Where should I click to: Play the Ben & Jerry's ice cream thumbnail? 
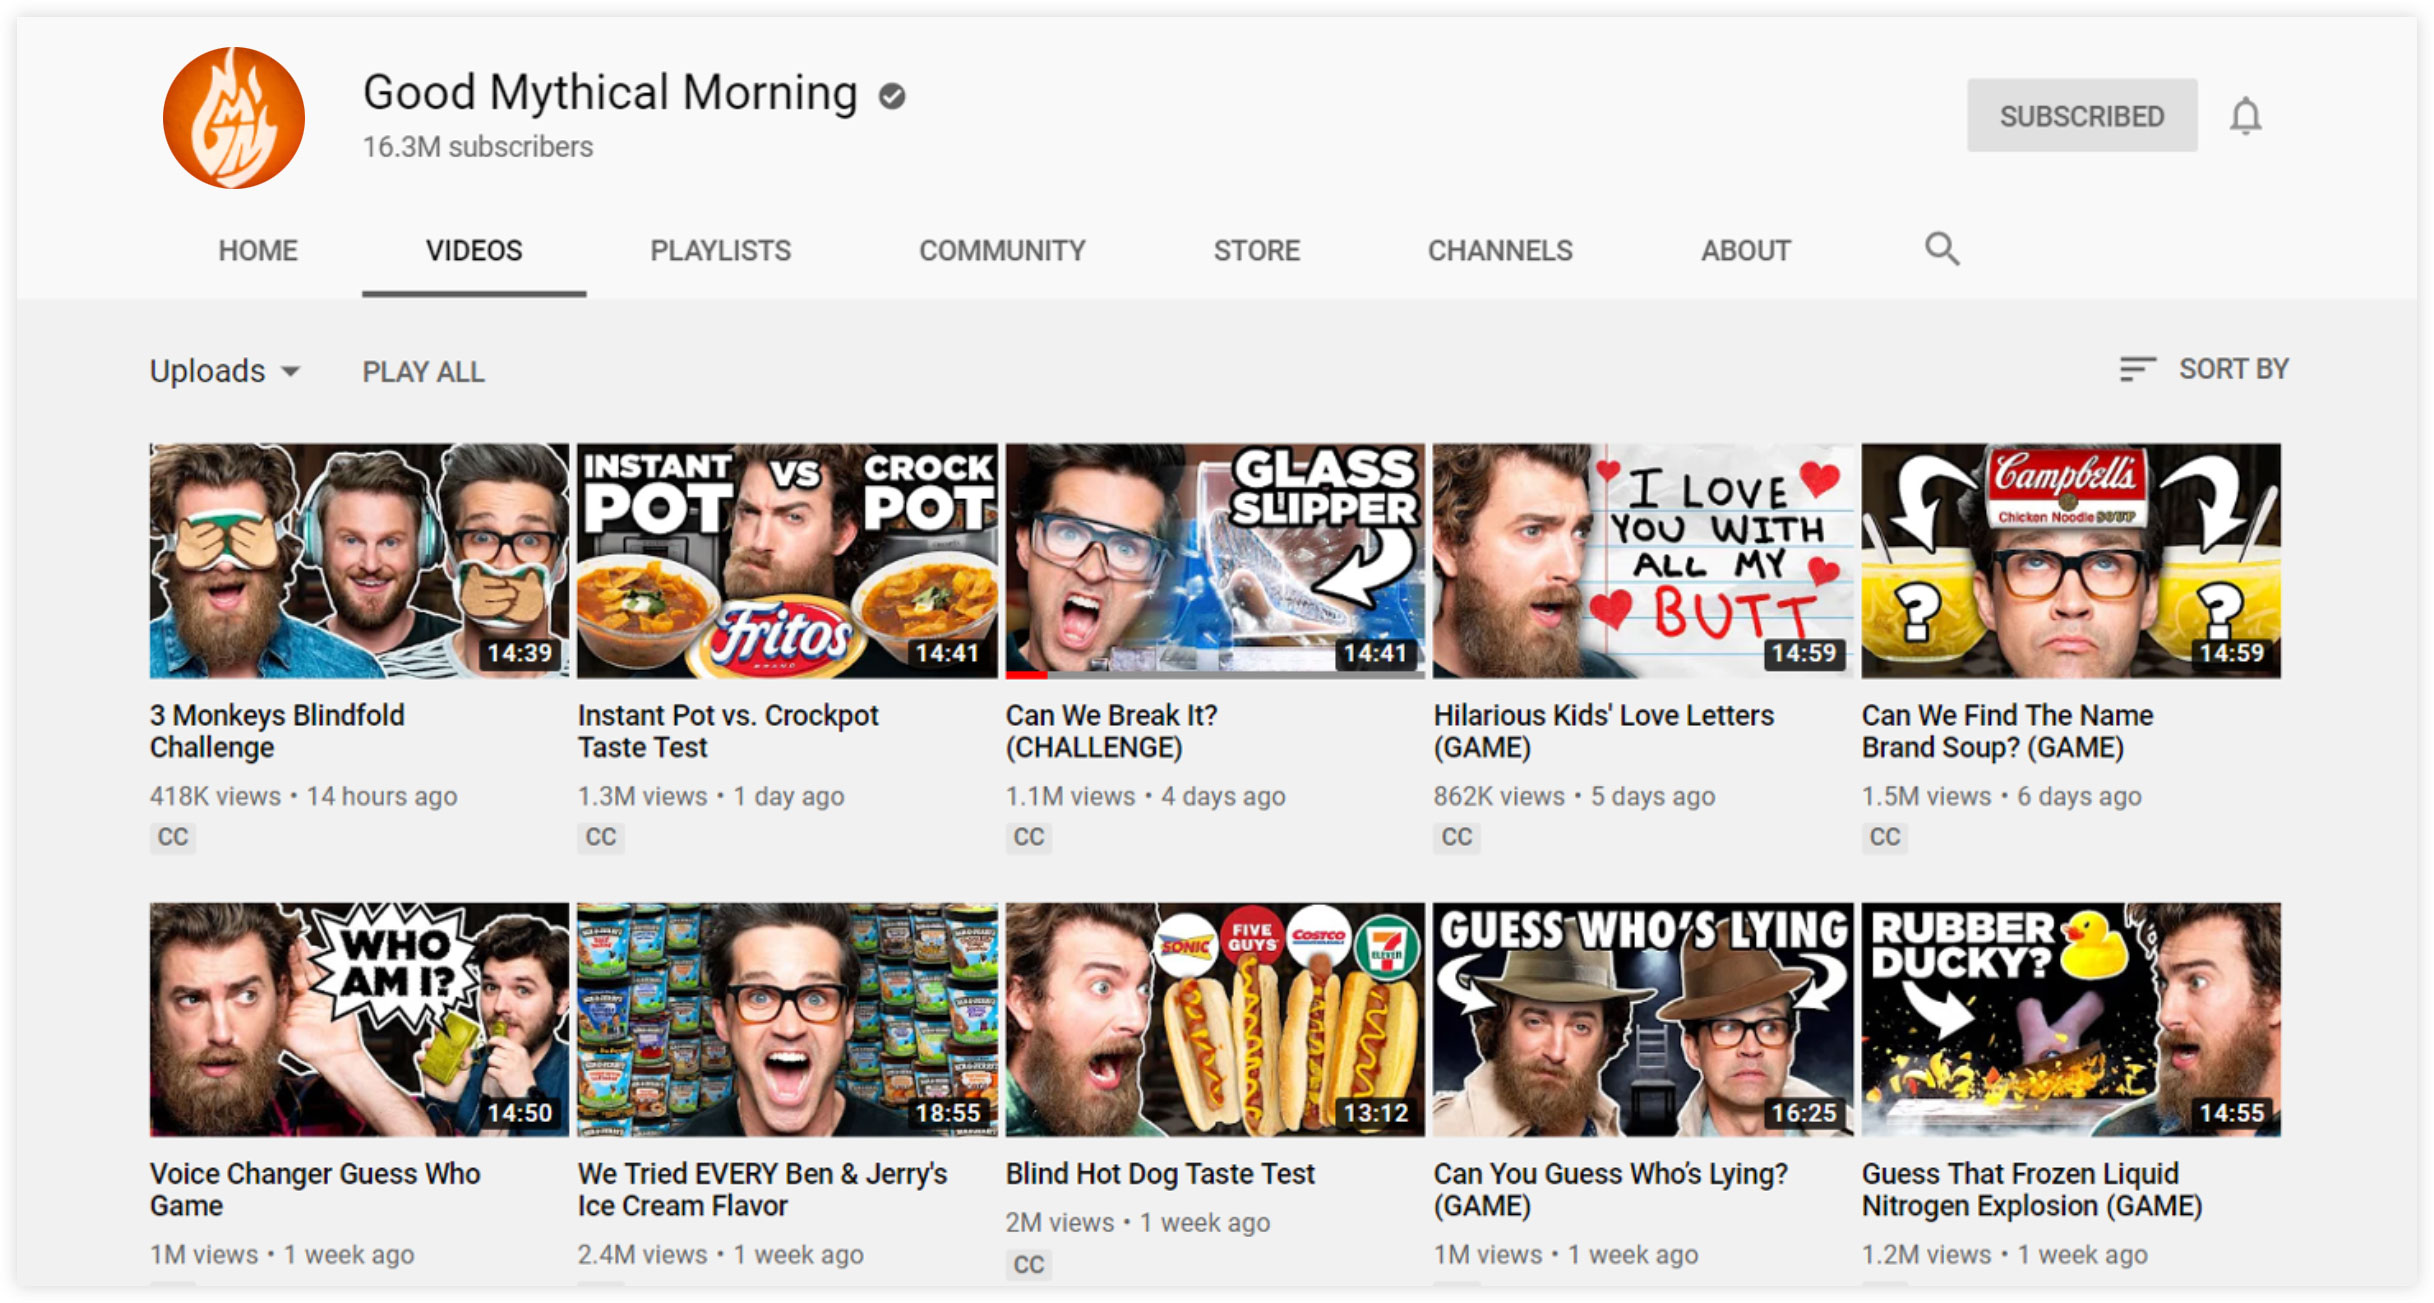pyautogui.click(x=787, y=1020)
